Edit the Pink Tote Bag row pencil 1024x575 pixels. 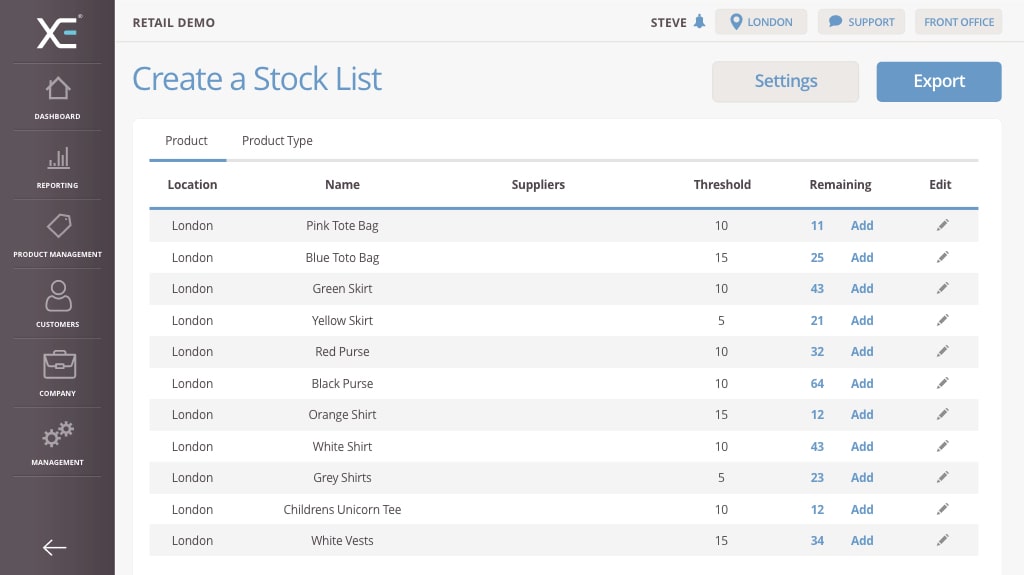942,226
